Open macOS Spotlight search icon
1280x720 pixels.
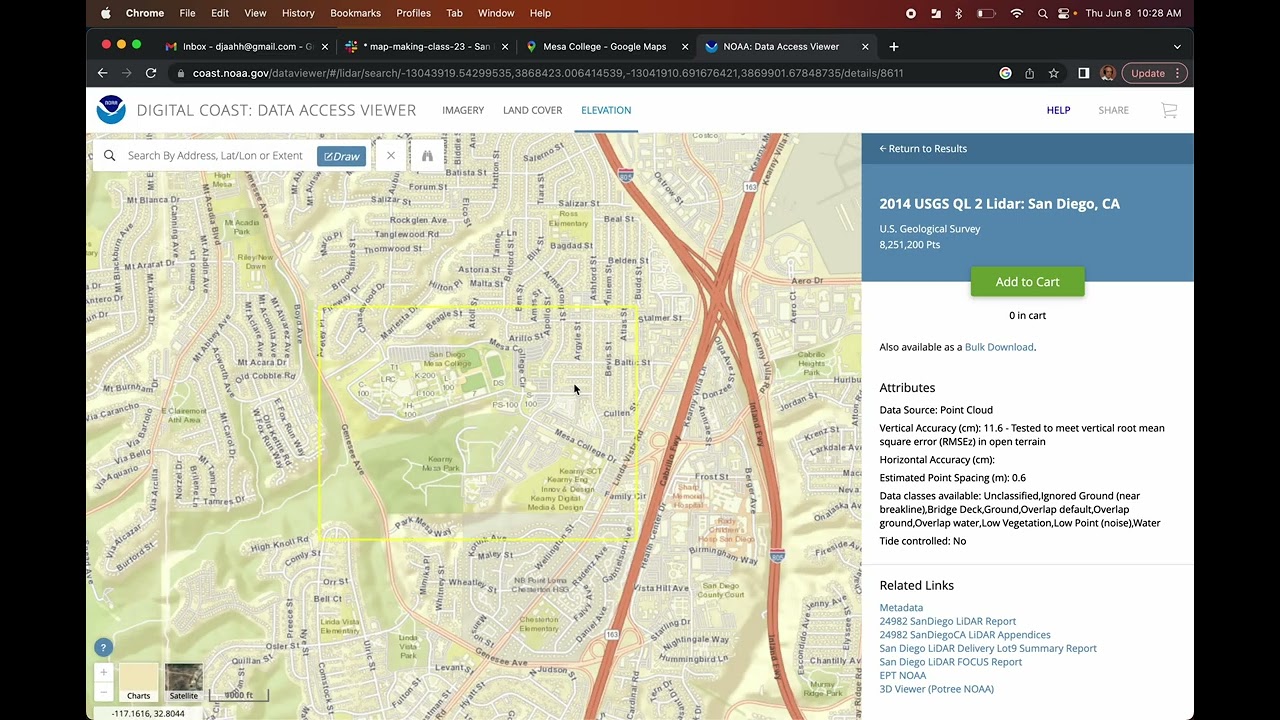point(1042,13)
